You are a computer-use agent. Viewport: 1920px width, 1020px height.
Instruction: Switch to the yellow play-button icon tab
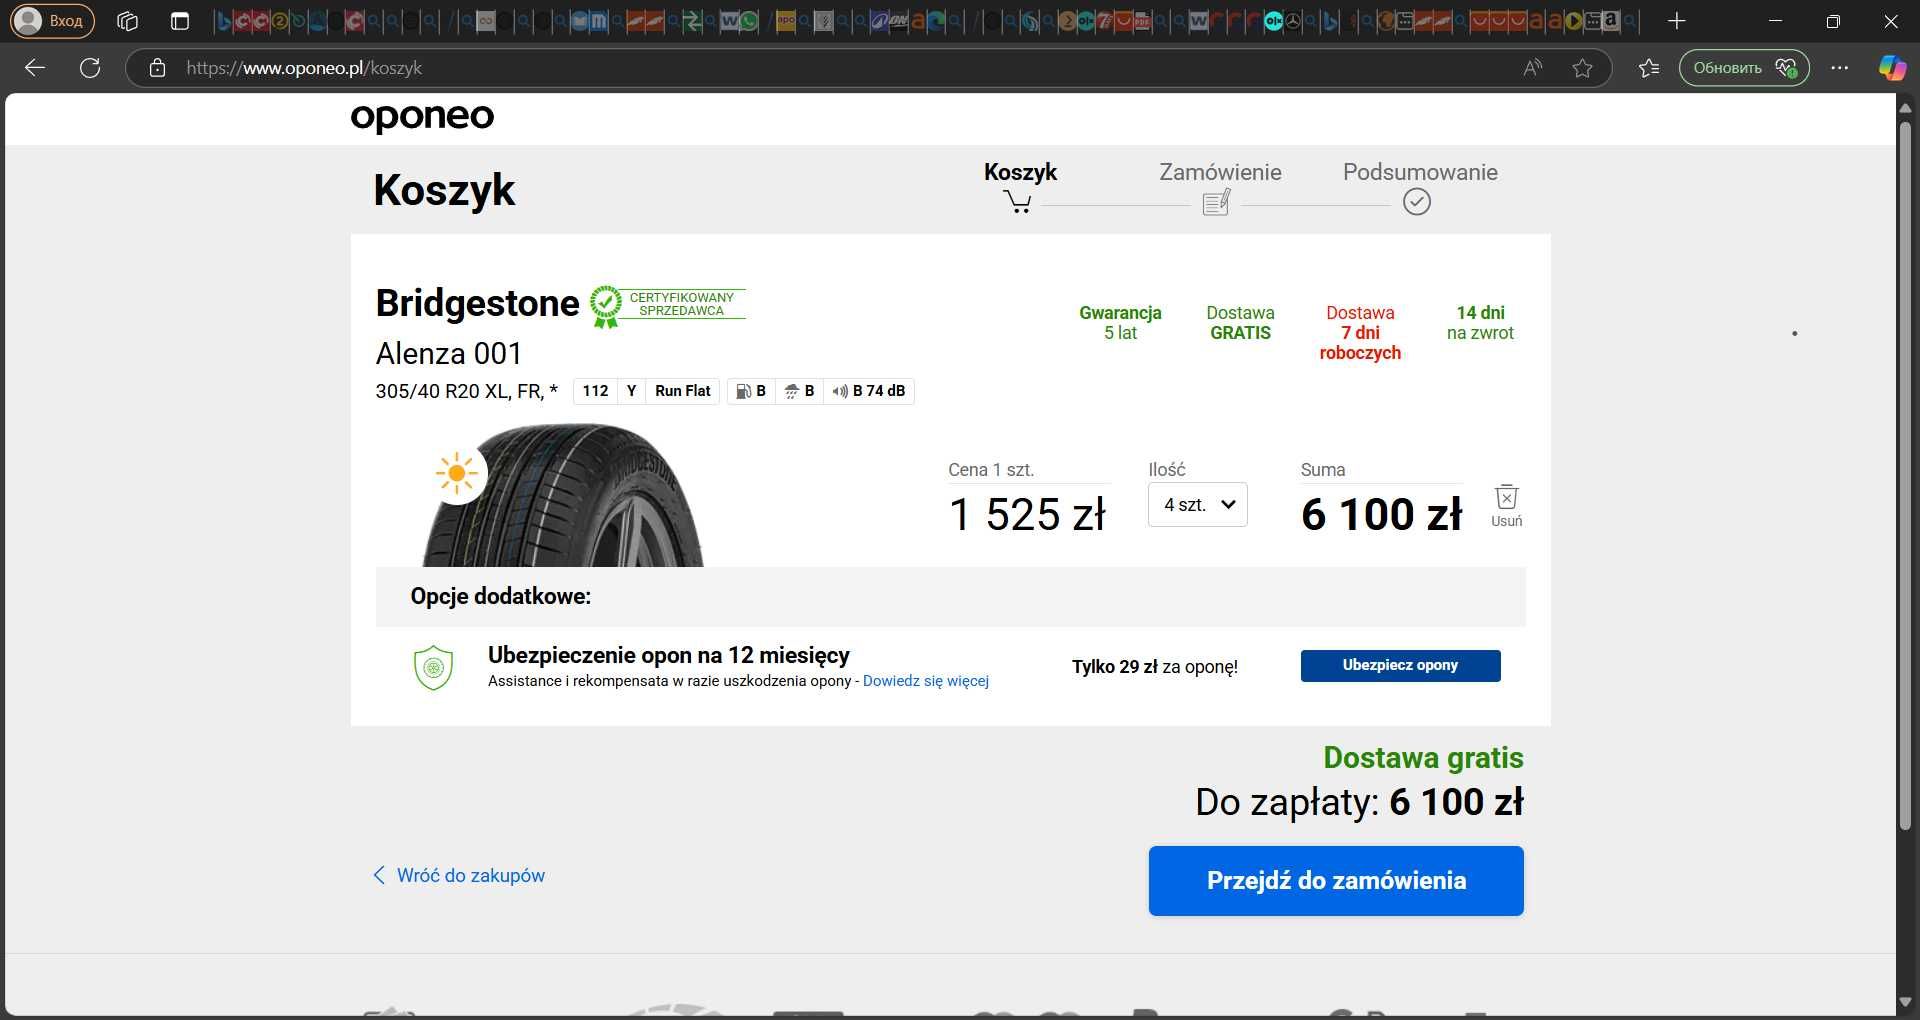pyautogui.click(x=1574, y=21)
